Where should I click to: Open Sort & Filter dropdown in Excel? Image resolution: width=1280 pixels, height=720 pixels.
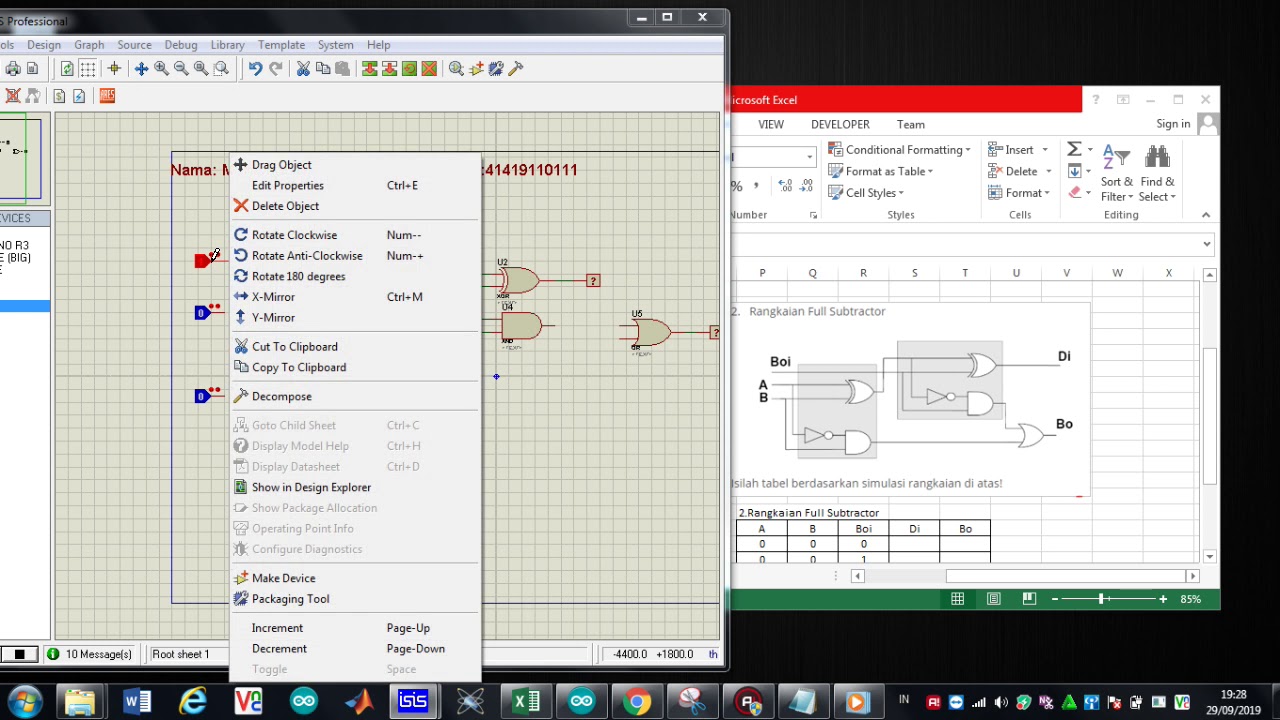(x=1116, y=174)
